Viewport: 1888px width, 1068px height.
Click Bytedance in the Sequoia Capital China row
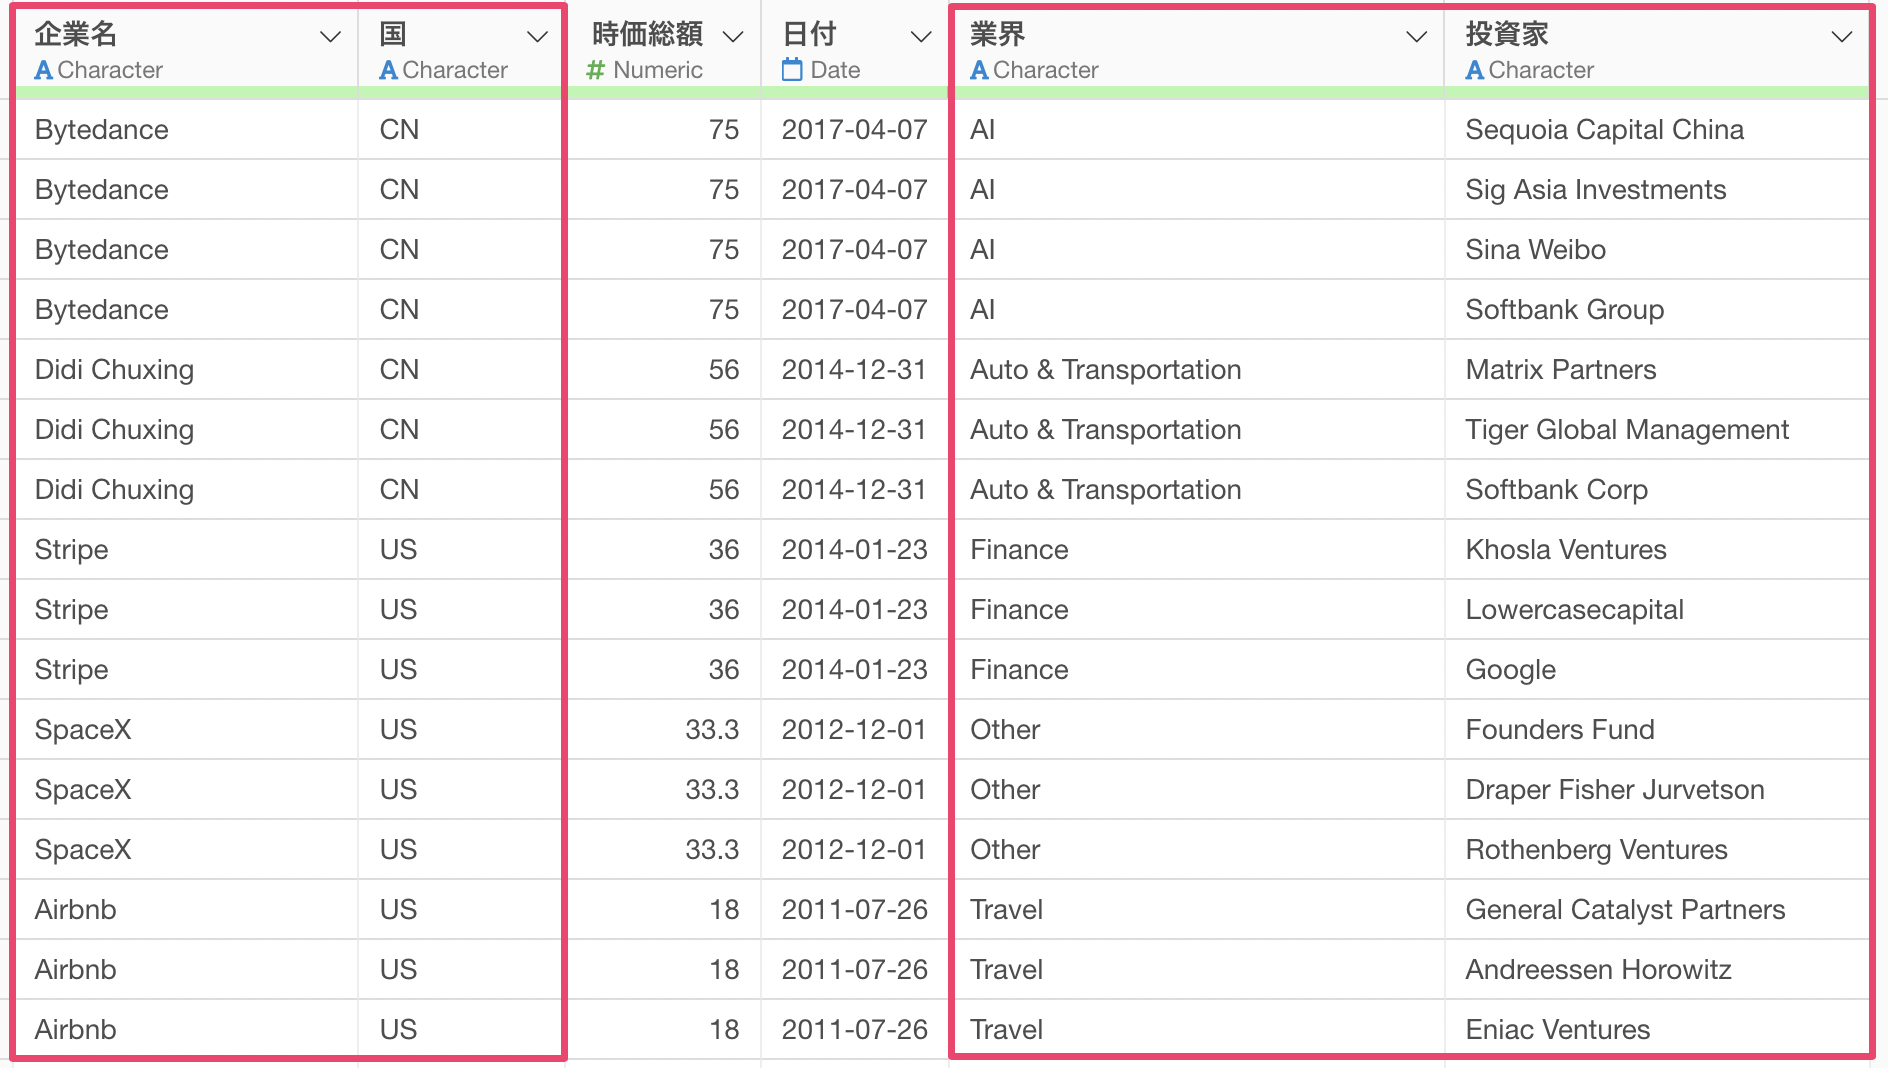[101, 130]
